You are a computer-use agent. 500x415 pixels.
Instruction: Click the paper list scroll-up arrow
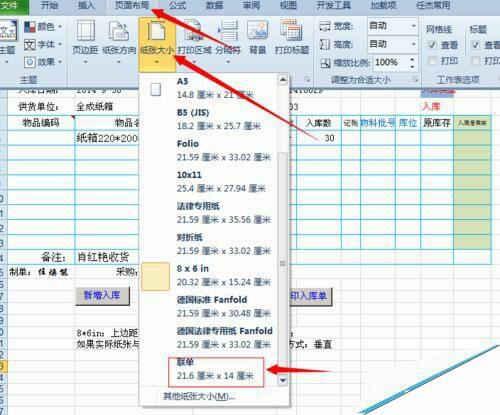point(283,79)
